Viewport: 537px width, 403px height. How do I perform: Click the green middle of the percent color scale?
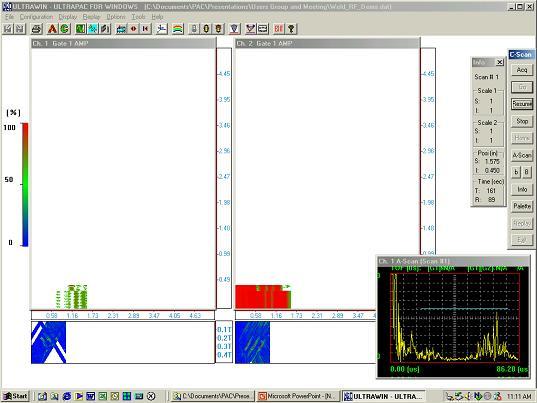click(25, 184)
